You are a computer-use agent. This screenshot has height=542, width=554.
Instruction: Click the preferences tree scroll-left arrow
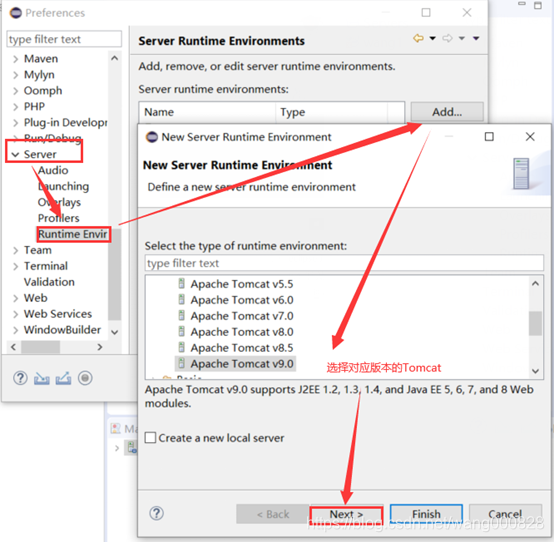(x=13, y=347)
